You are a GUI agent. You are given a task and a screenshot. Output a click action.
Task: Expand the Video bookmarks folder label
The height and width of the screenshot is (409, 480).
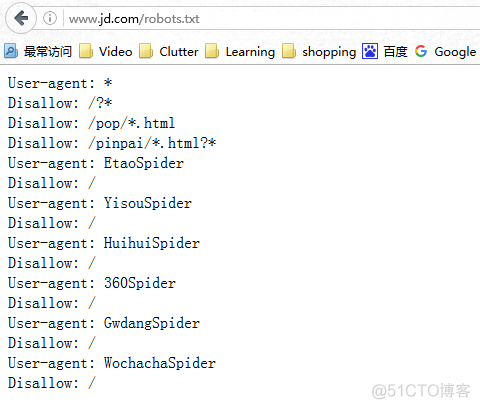click(116, 52)
